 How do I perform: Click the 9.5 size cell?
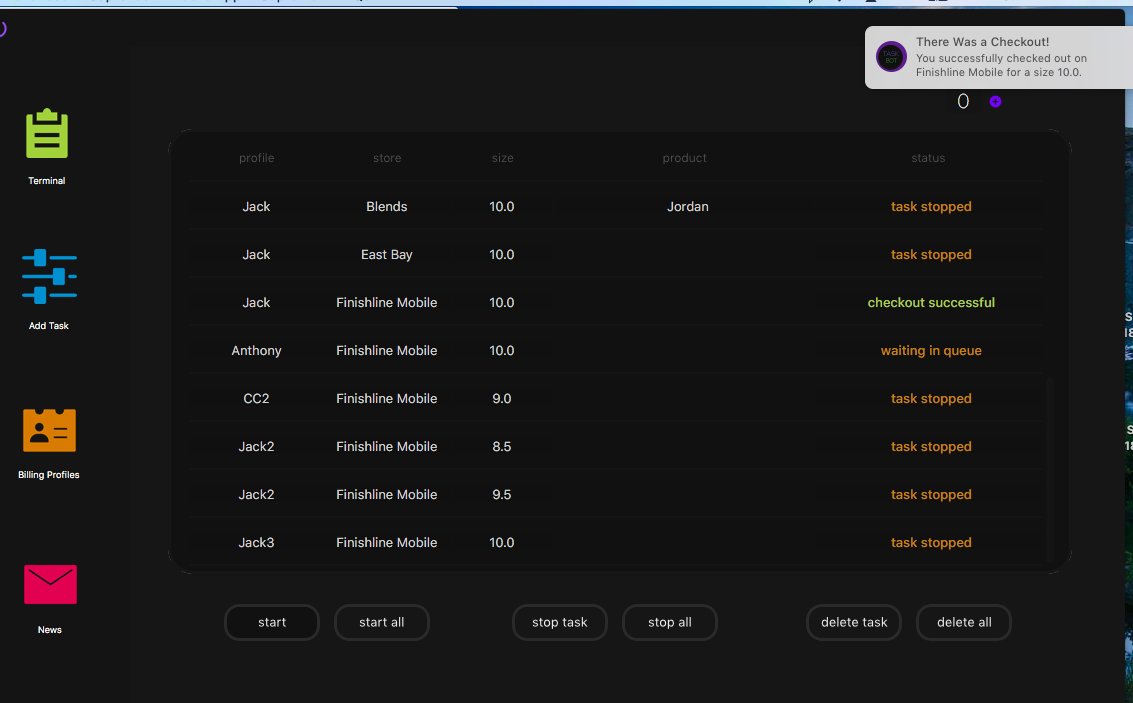pyautogui.click(x=501, y=495)
